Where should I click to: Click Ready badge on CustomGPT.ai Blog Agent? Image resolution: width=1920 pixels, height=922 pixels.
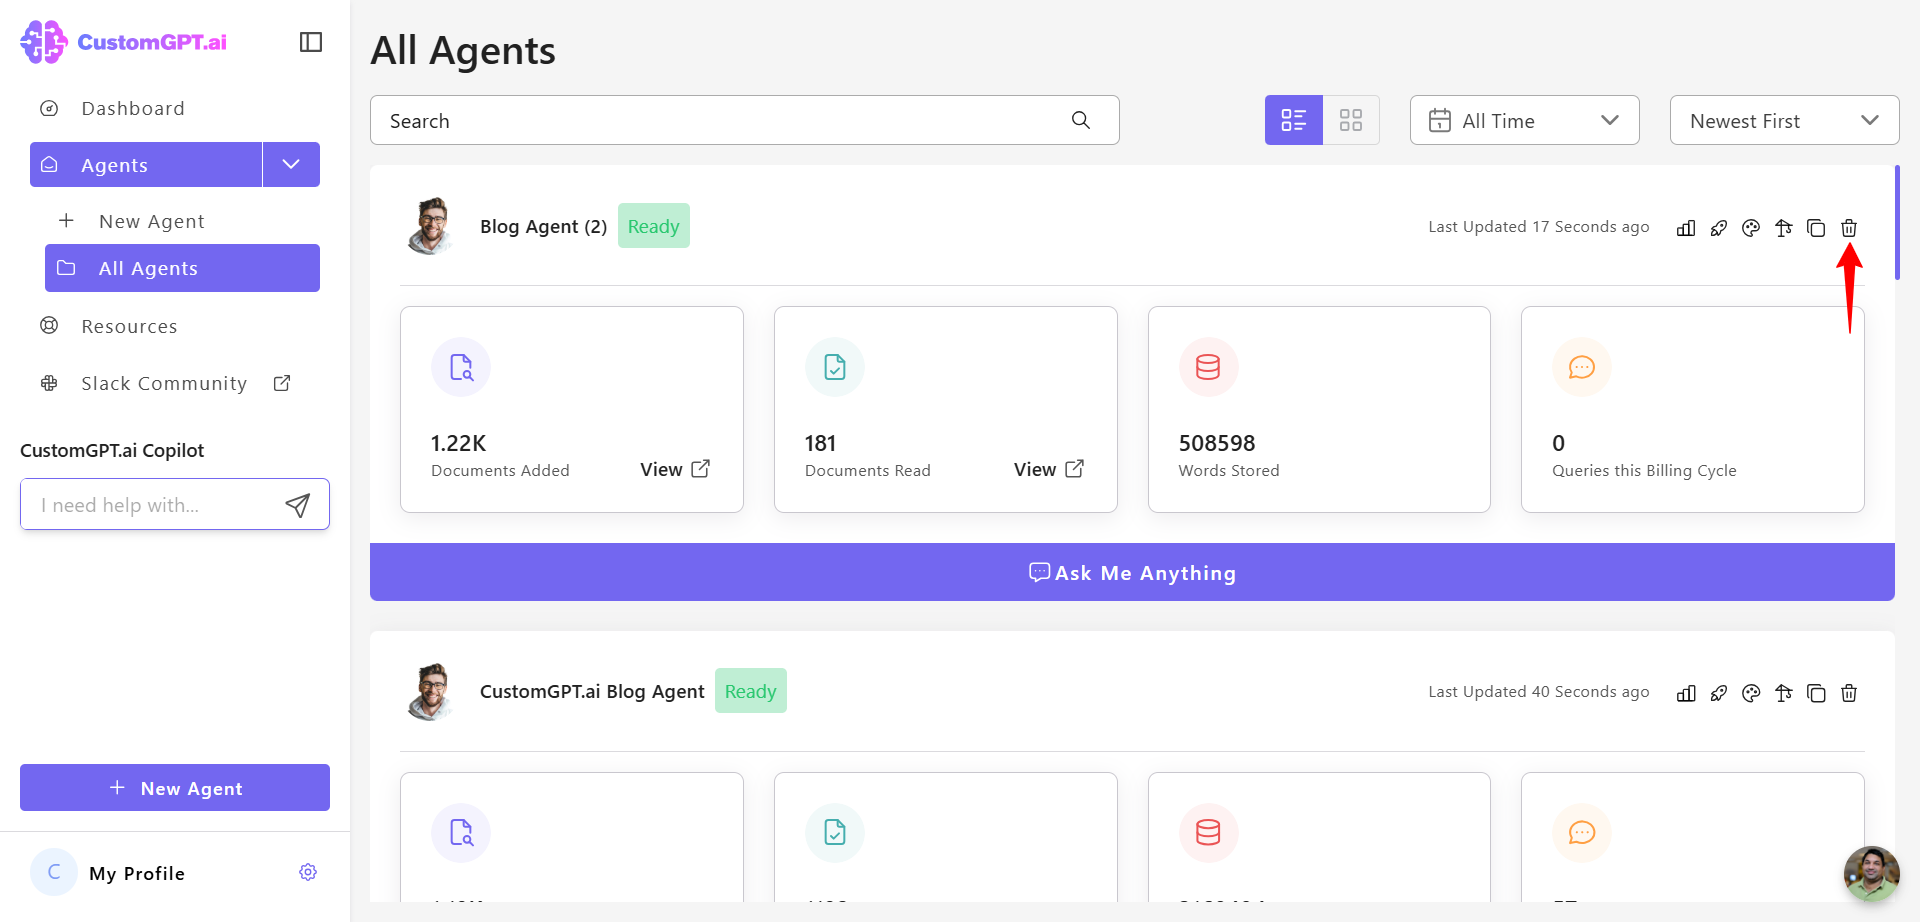[x=751, y=691]
